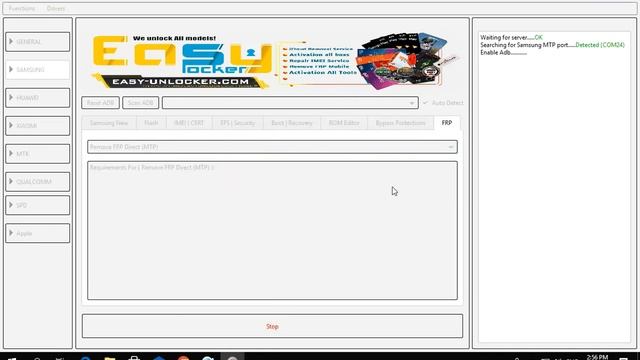Open the IMEI | CERT tab

[x=189, y=123]
